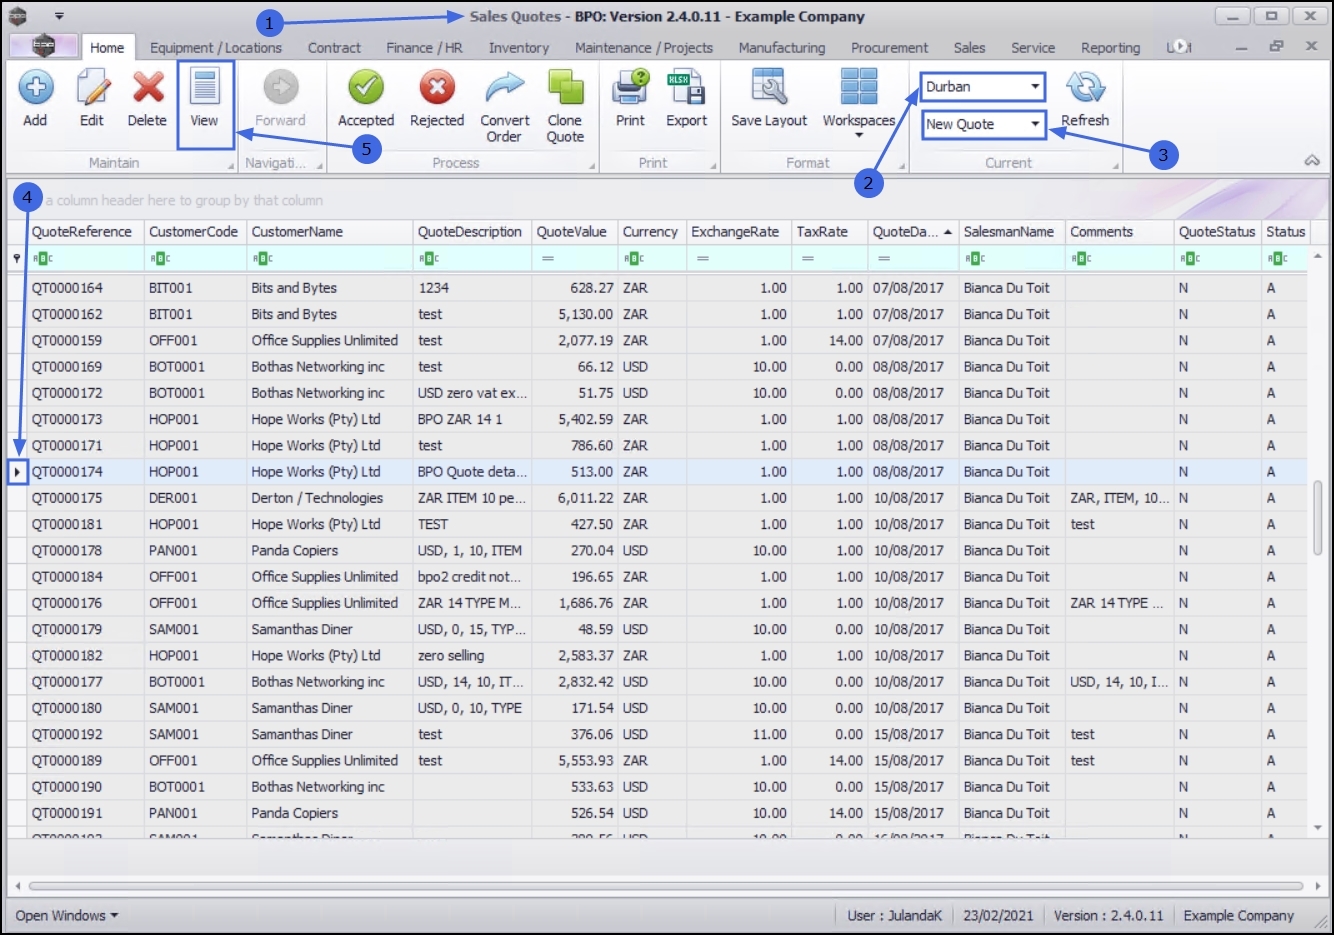This screenshot has height=935, width=1334.
Task: Click the Version : 2.4.0.11 status bar entry
Action: click(x=1108, y=916)
